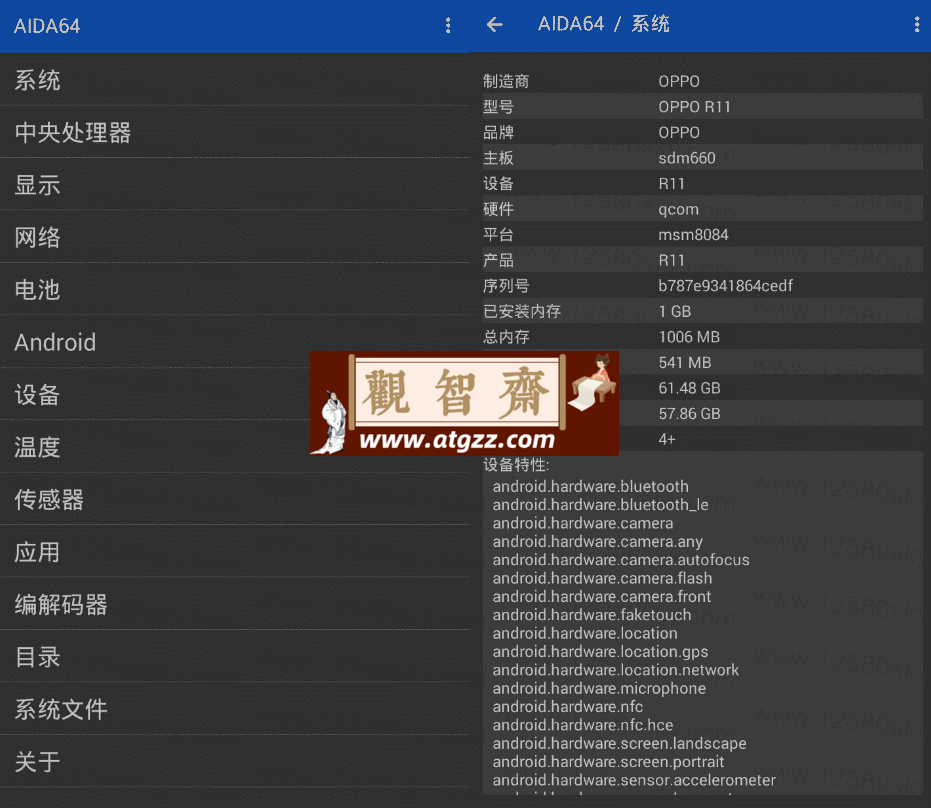Open overflow menu in AIDA64 / 系统 screen
931x808 pixels.
[917, 24]
